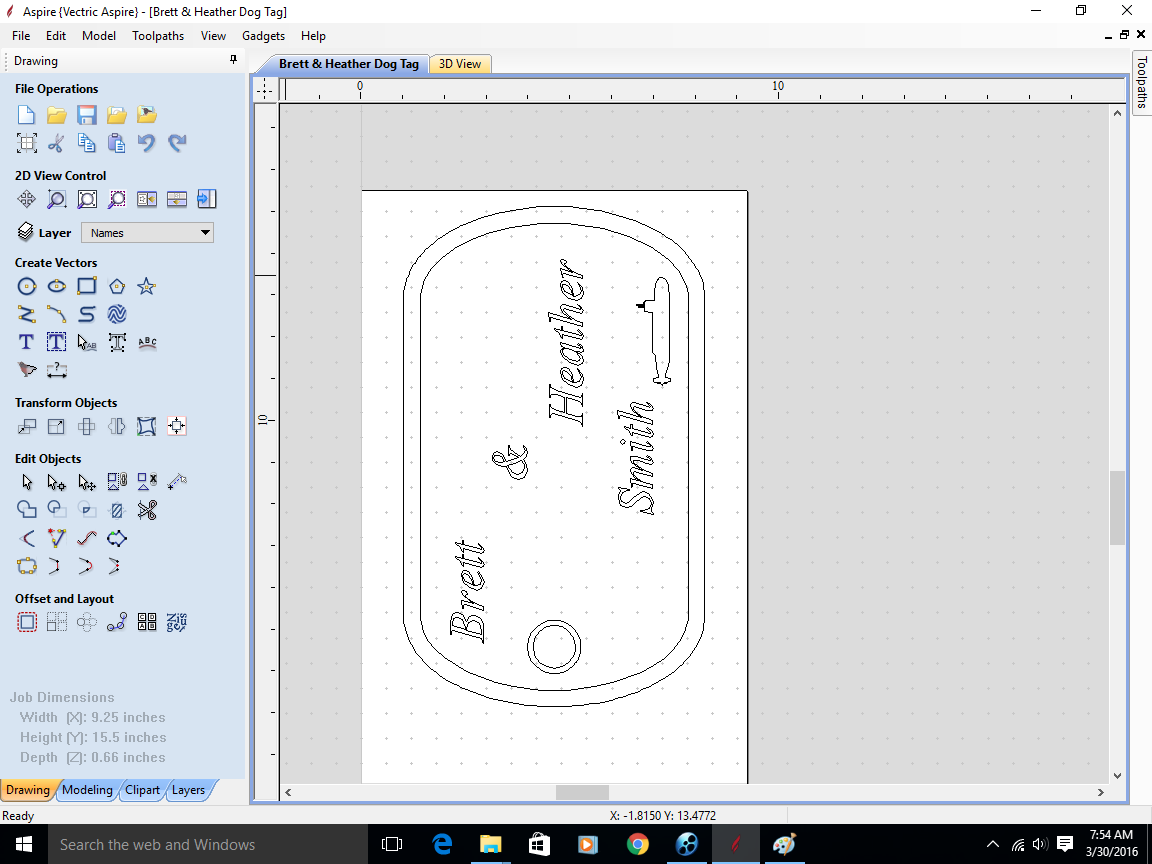Select the Dimension measuring tool
This screenshot has height=864, width=1152.
57,370
